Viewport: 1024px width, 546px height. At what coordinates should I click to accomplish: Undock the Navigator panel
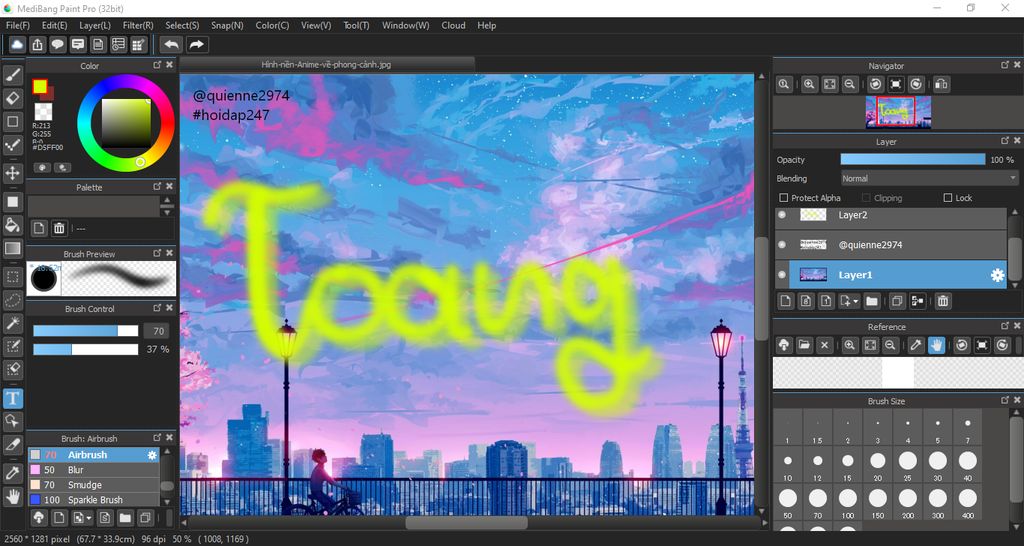click(x=1005, y=65)
